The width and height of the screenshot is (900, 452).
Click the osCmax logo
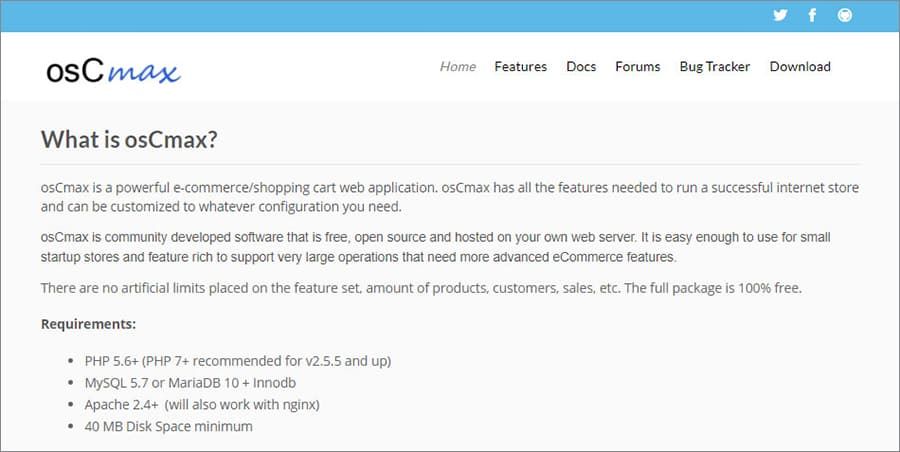coord(113,71)
